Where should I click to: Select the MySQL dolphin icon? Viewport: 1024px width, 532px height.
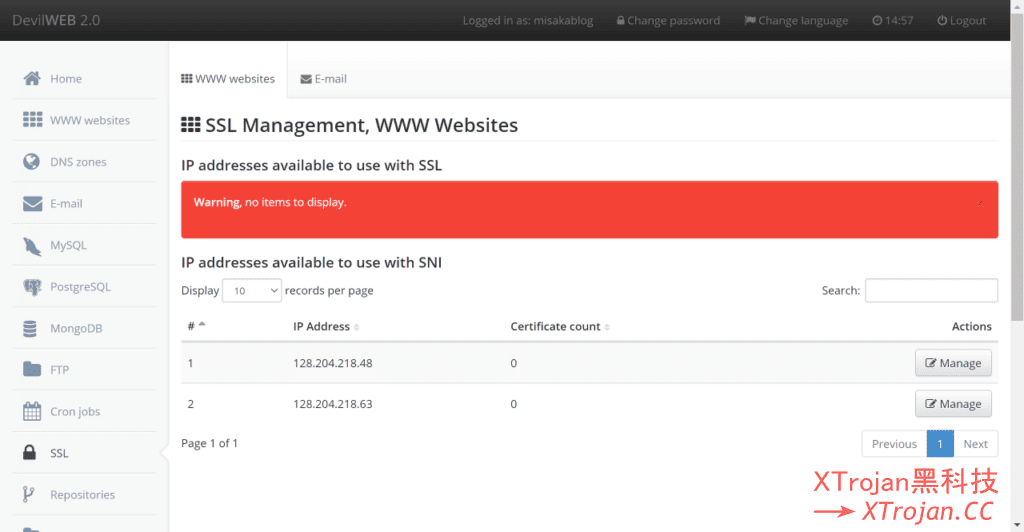point(32,245)
